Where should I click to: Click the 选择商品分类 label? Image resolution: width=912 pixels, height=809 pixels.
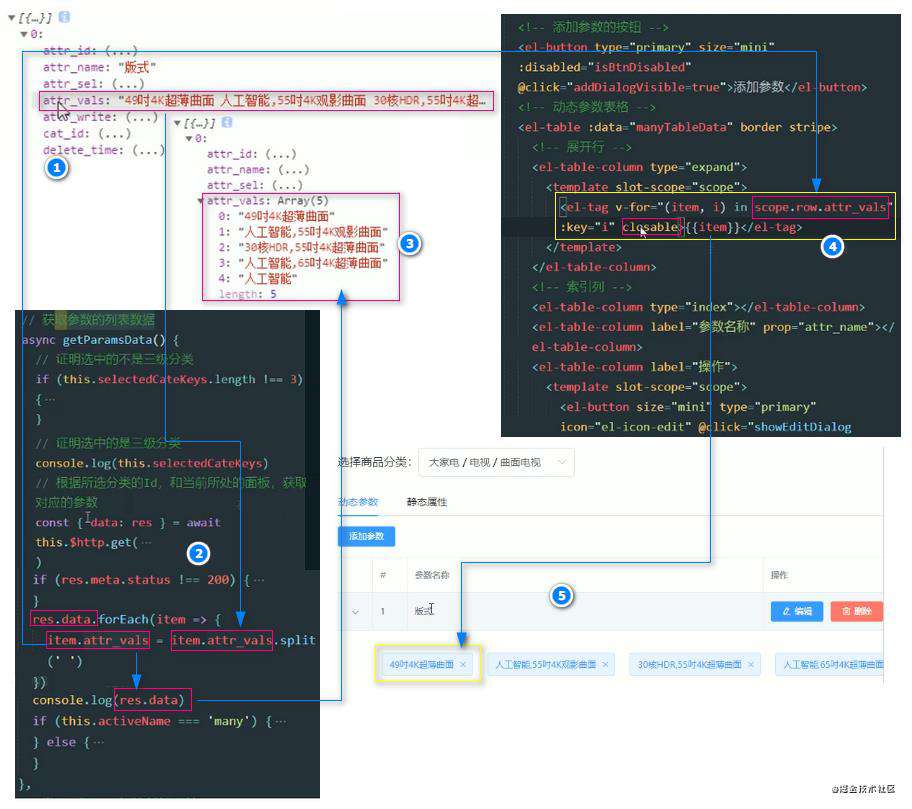click(x=375, y=462)
